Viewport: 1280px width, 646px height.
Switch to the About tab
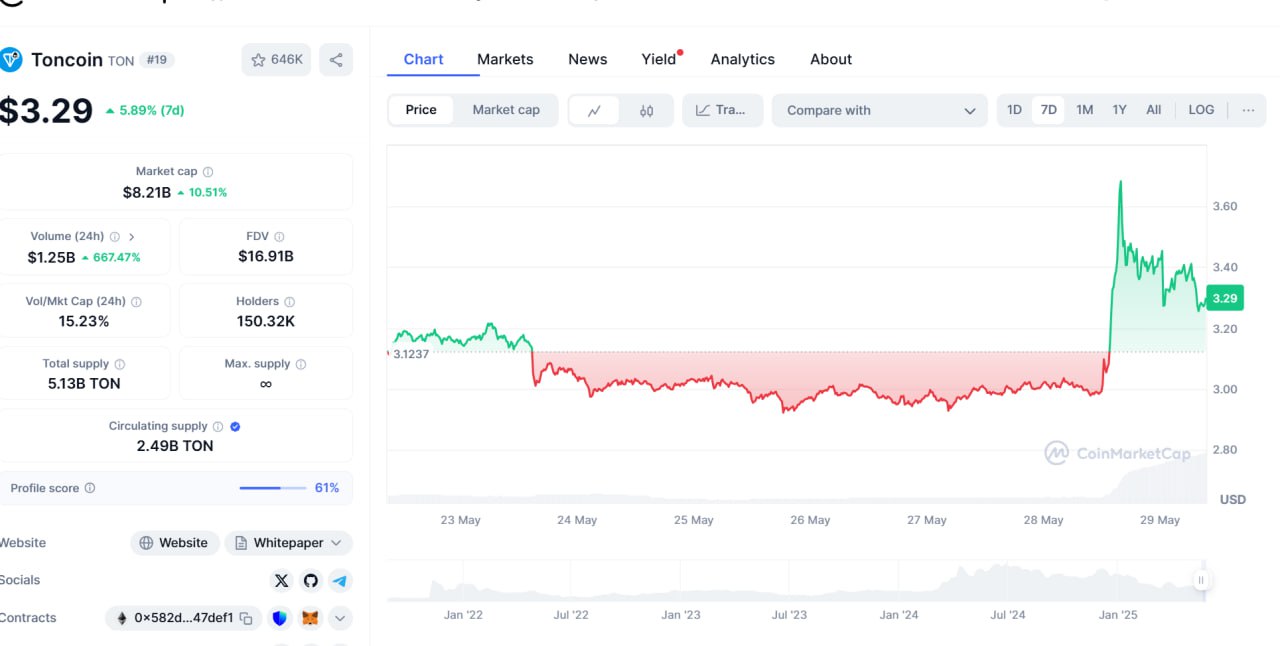[x=831, y=60]
